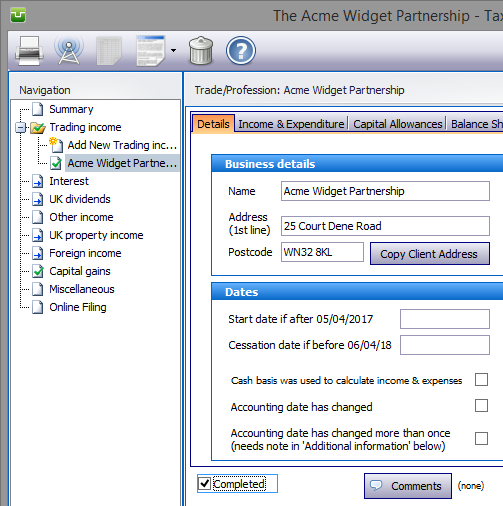Check accounting date changed more than once

(x=481, y=438)
